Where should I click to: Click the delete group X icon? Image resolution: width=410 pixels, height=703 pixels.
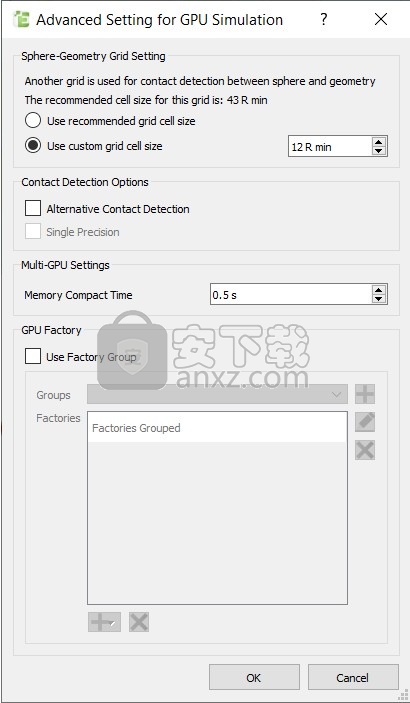click(x=365, y=450)
